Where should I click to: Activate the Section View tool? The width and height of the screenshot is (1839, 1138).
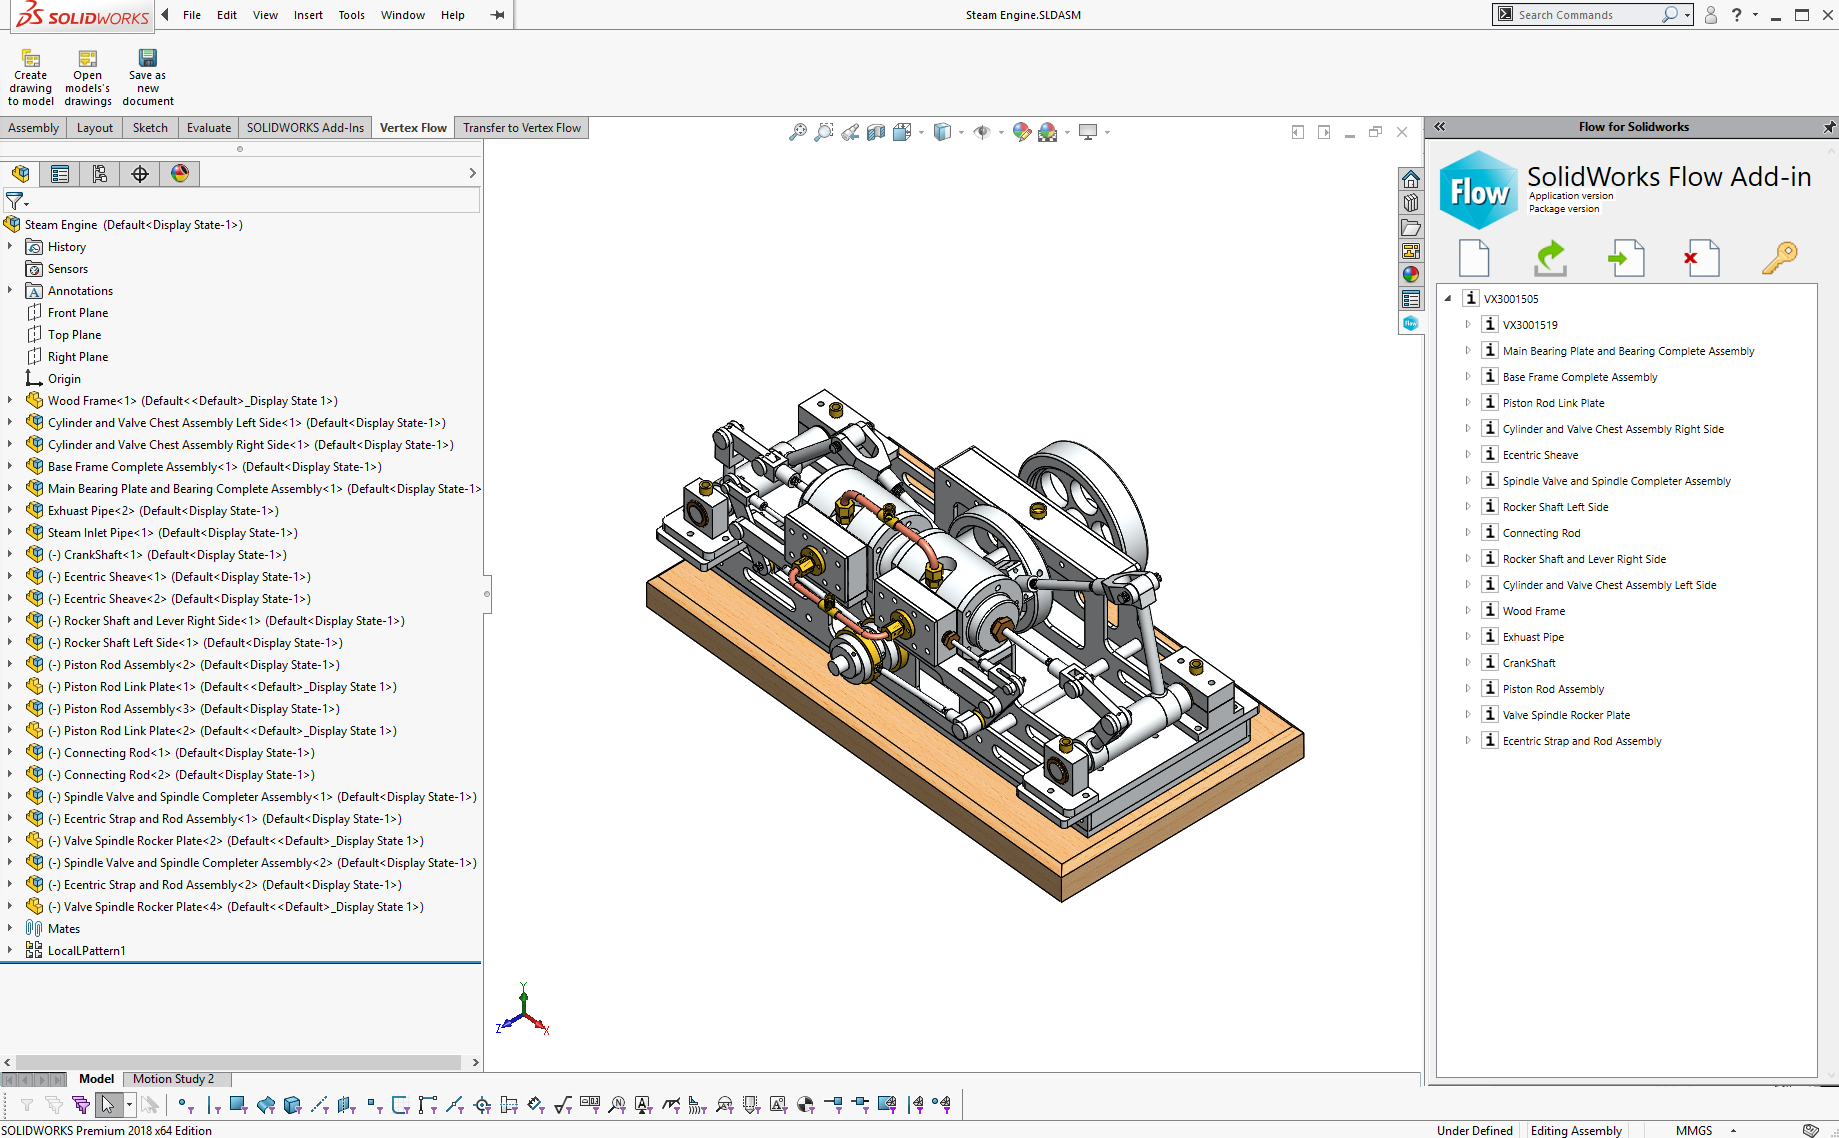pos(876,131)
